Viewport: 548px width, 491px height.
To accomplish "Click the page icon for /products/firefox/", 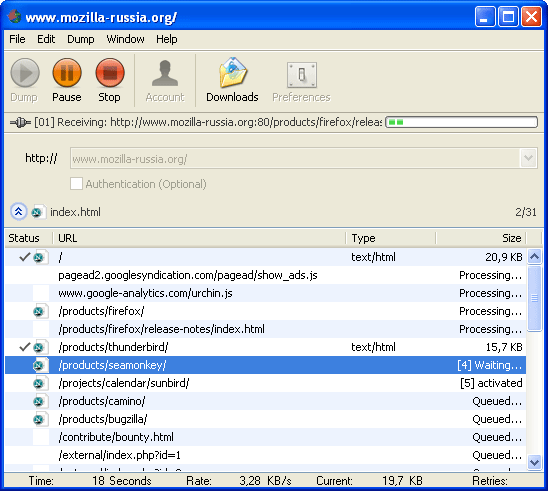I will pyautogui.click(x=41, y=311).
